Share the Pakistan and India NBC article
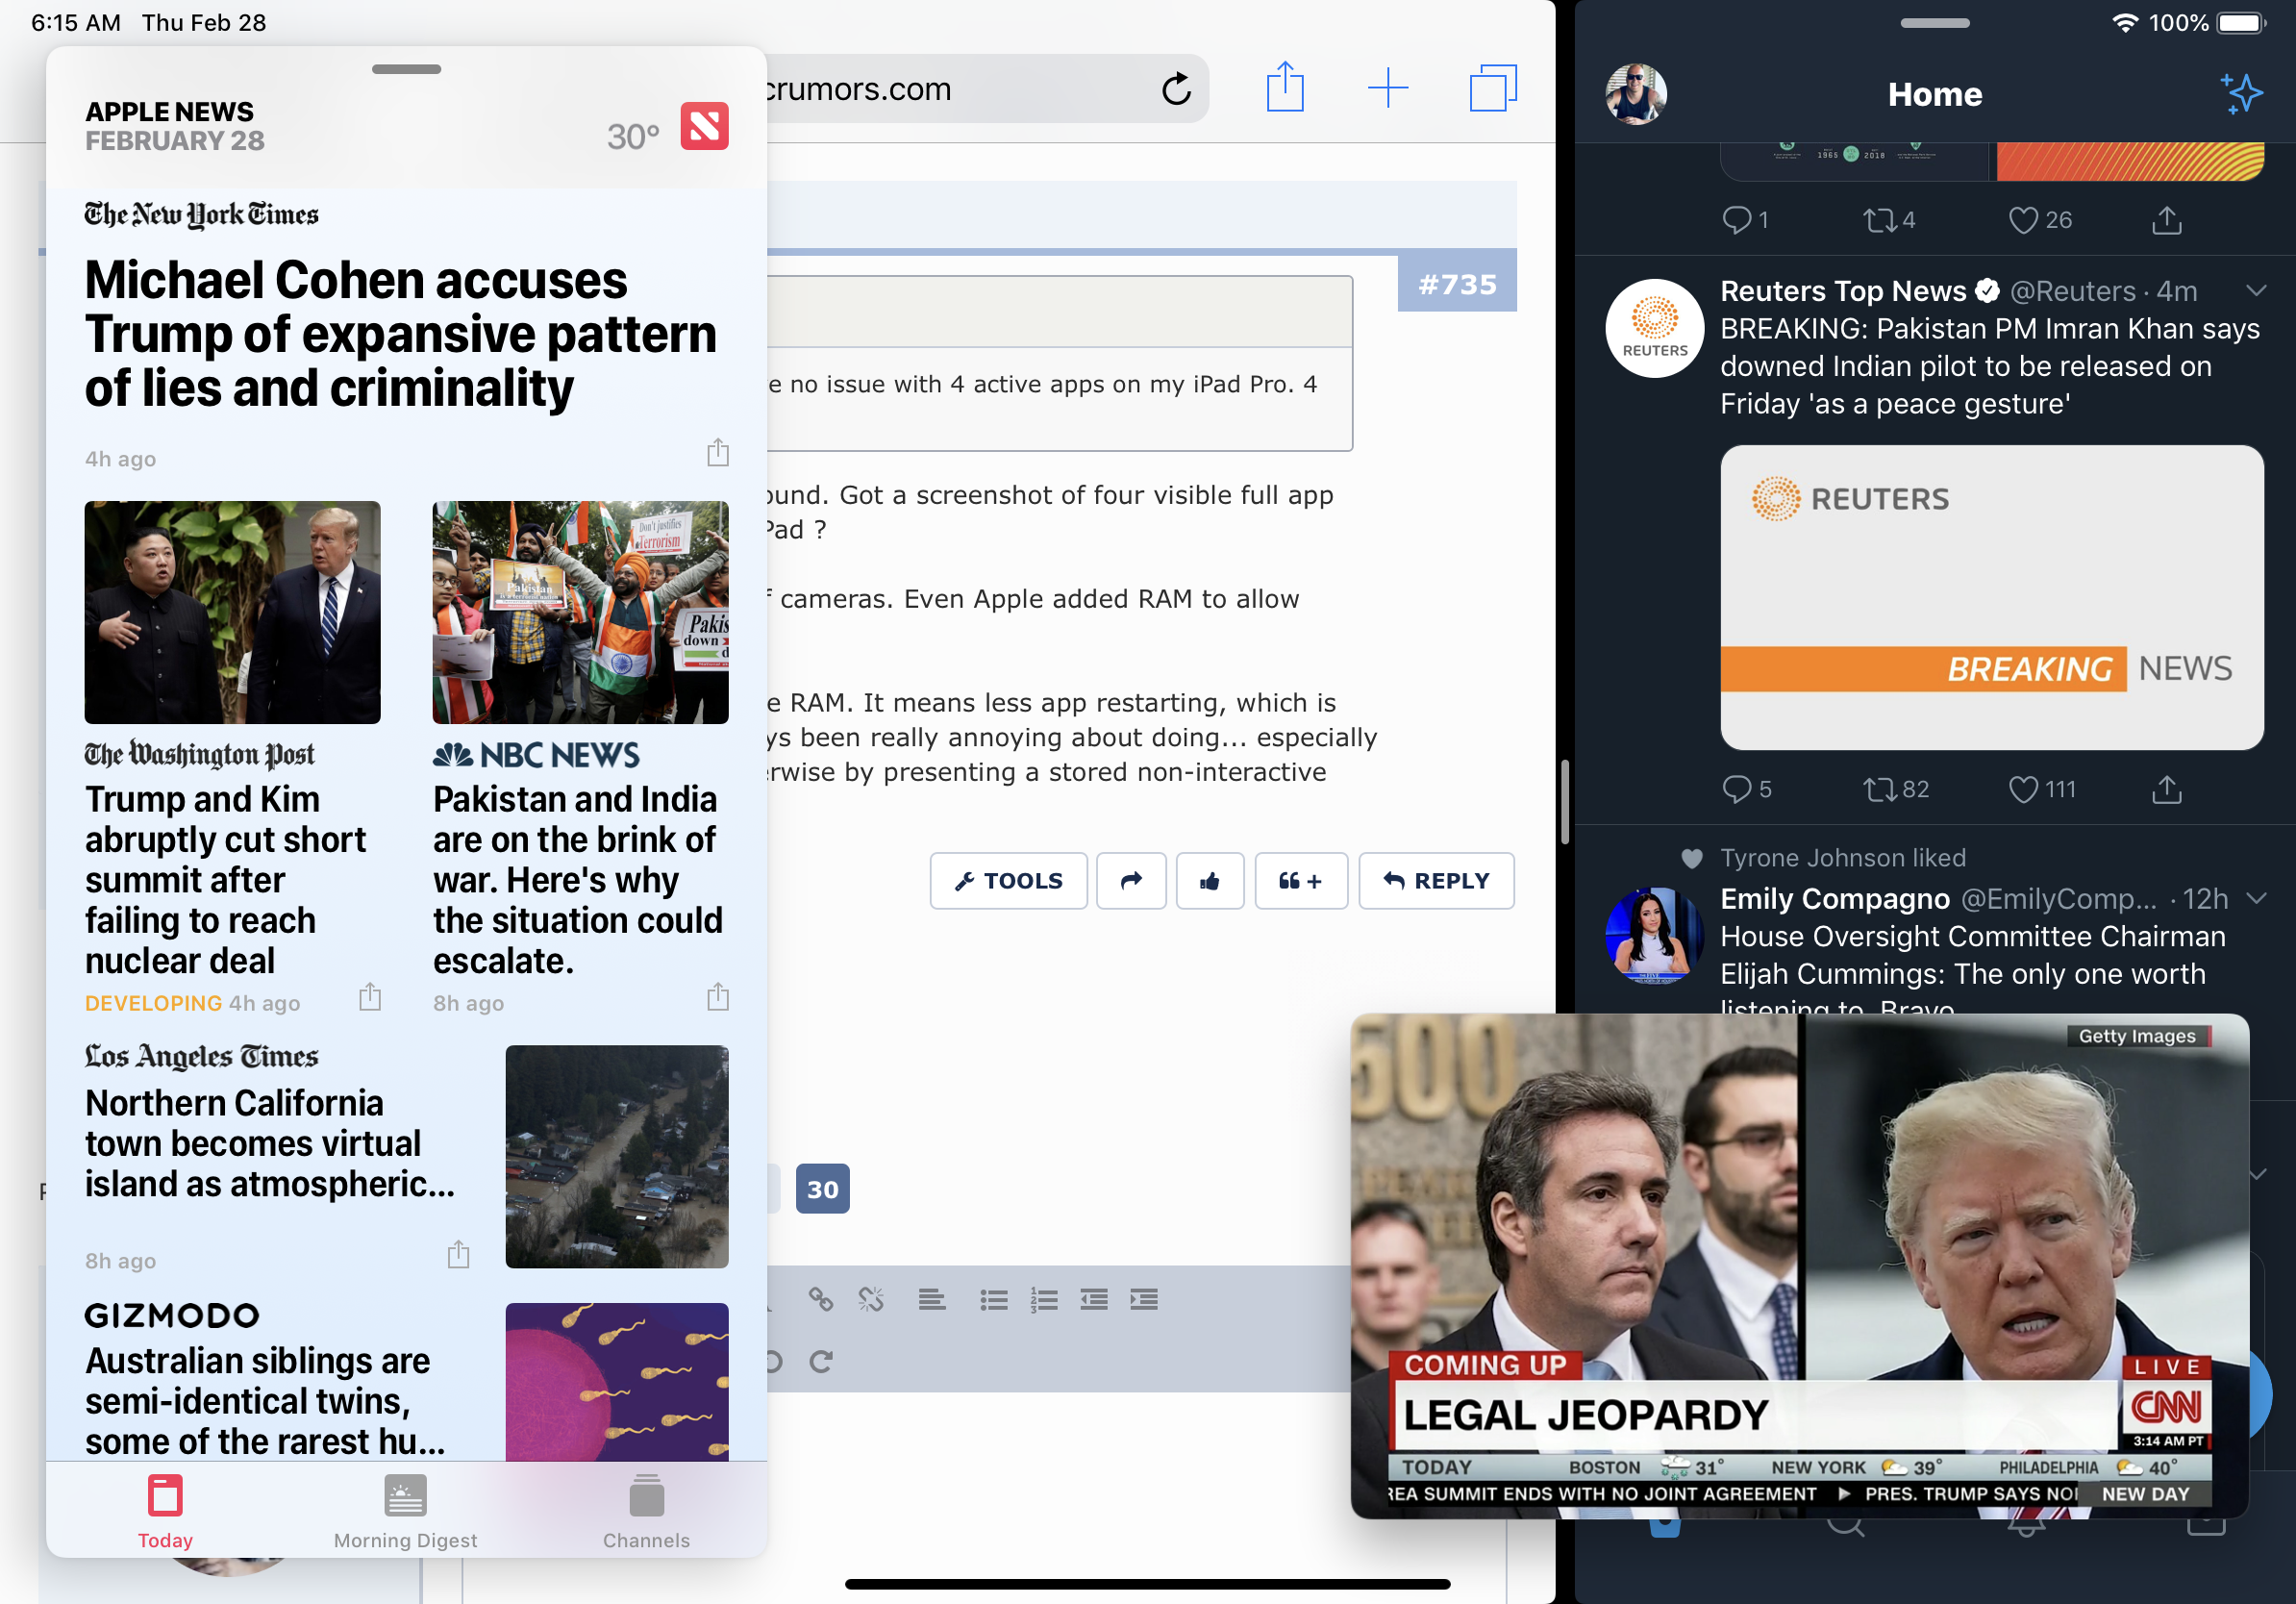 [717, 997]
